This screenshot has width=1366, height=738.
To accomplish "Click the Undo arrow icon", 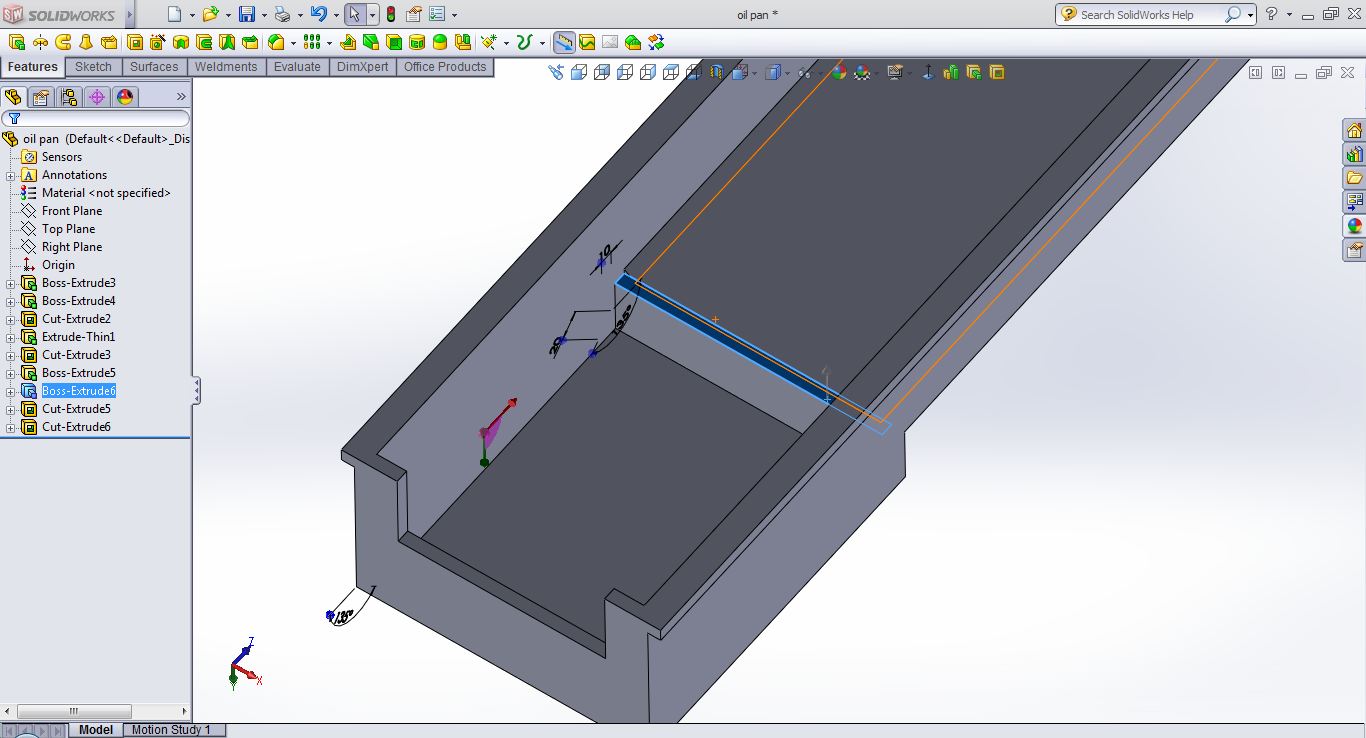I will pos(318,14).
